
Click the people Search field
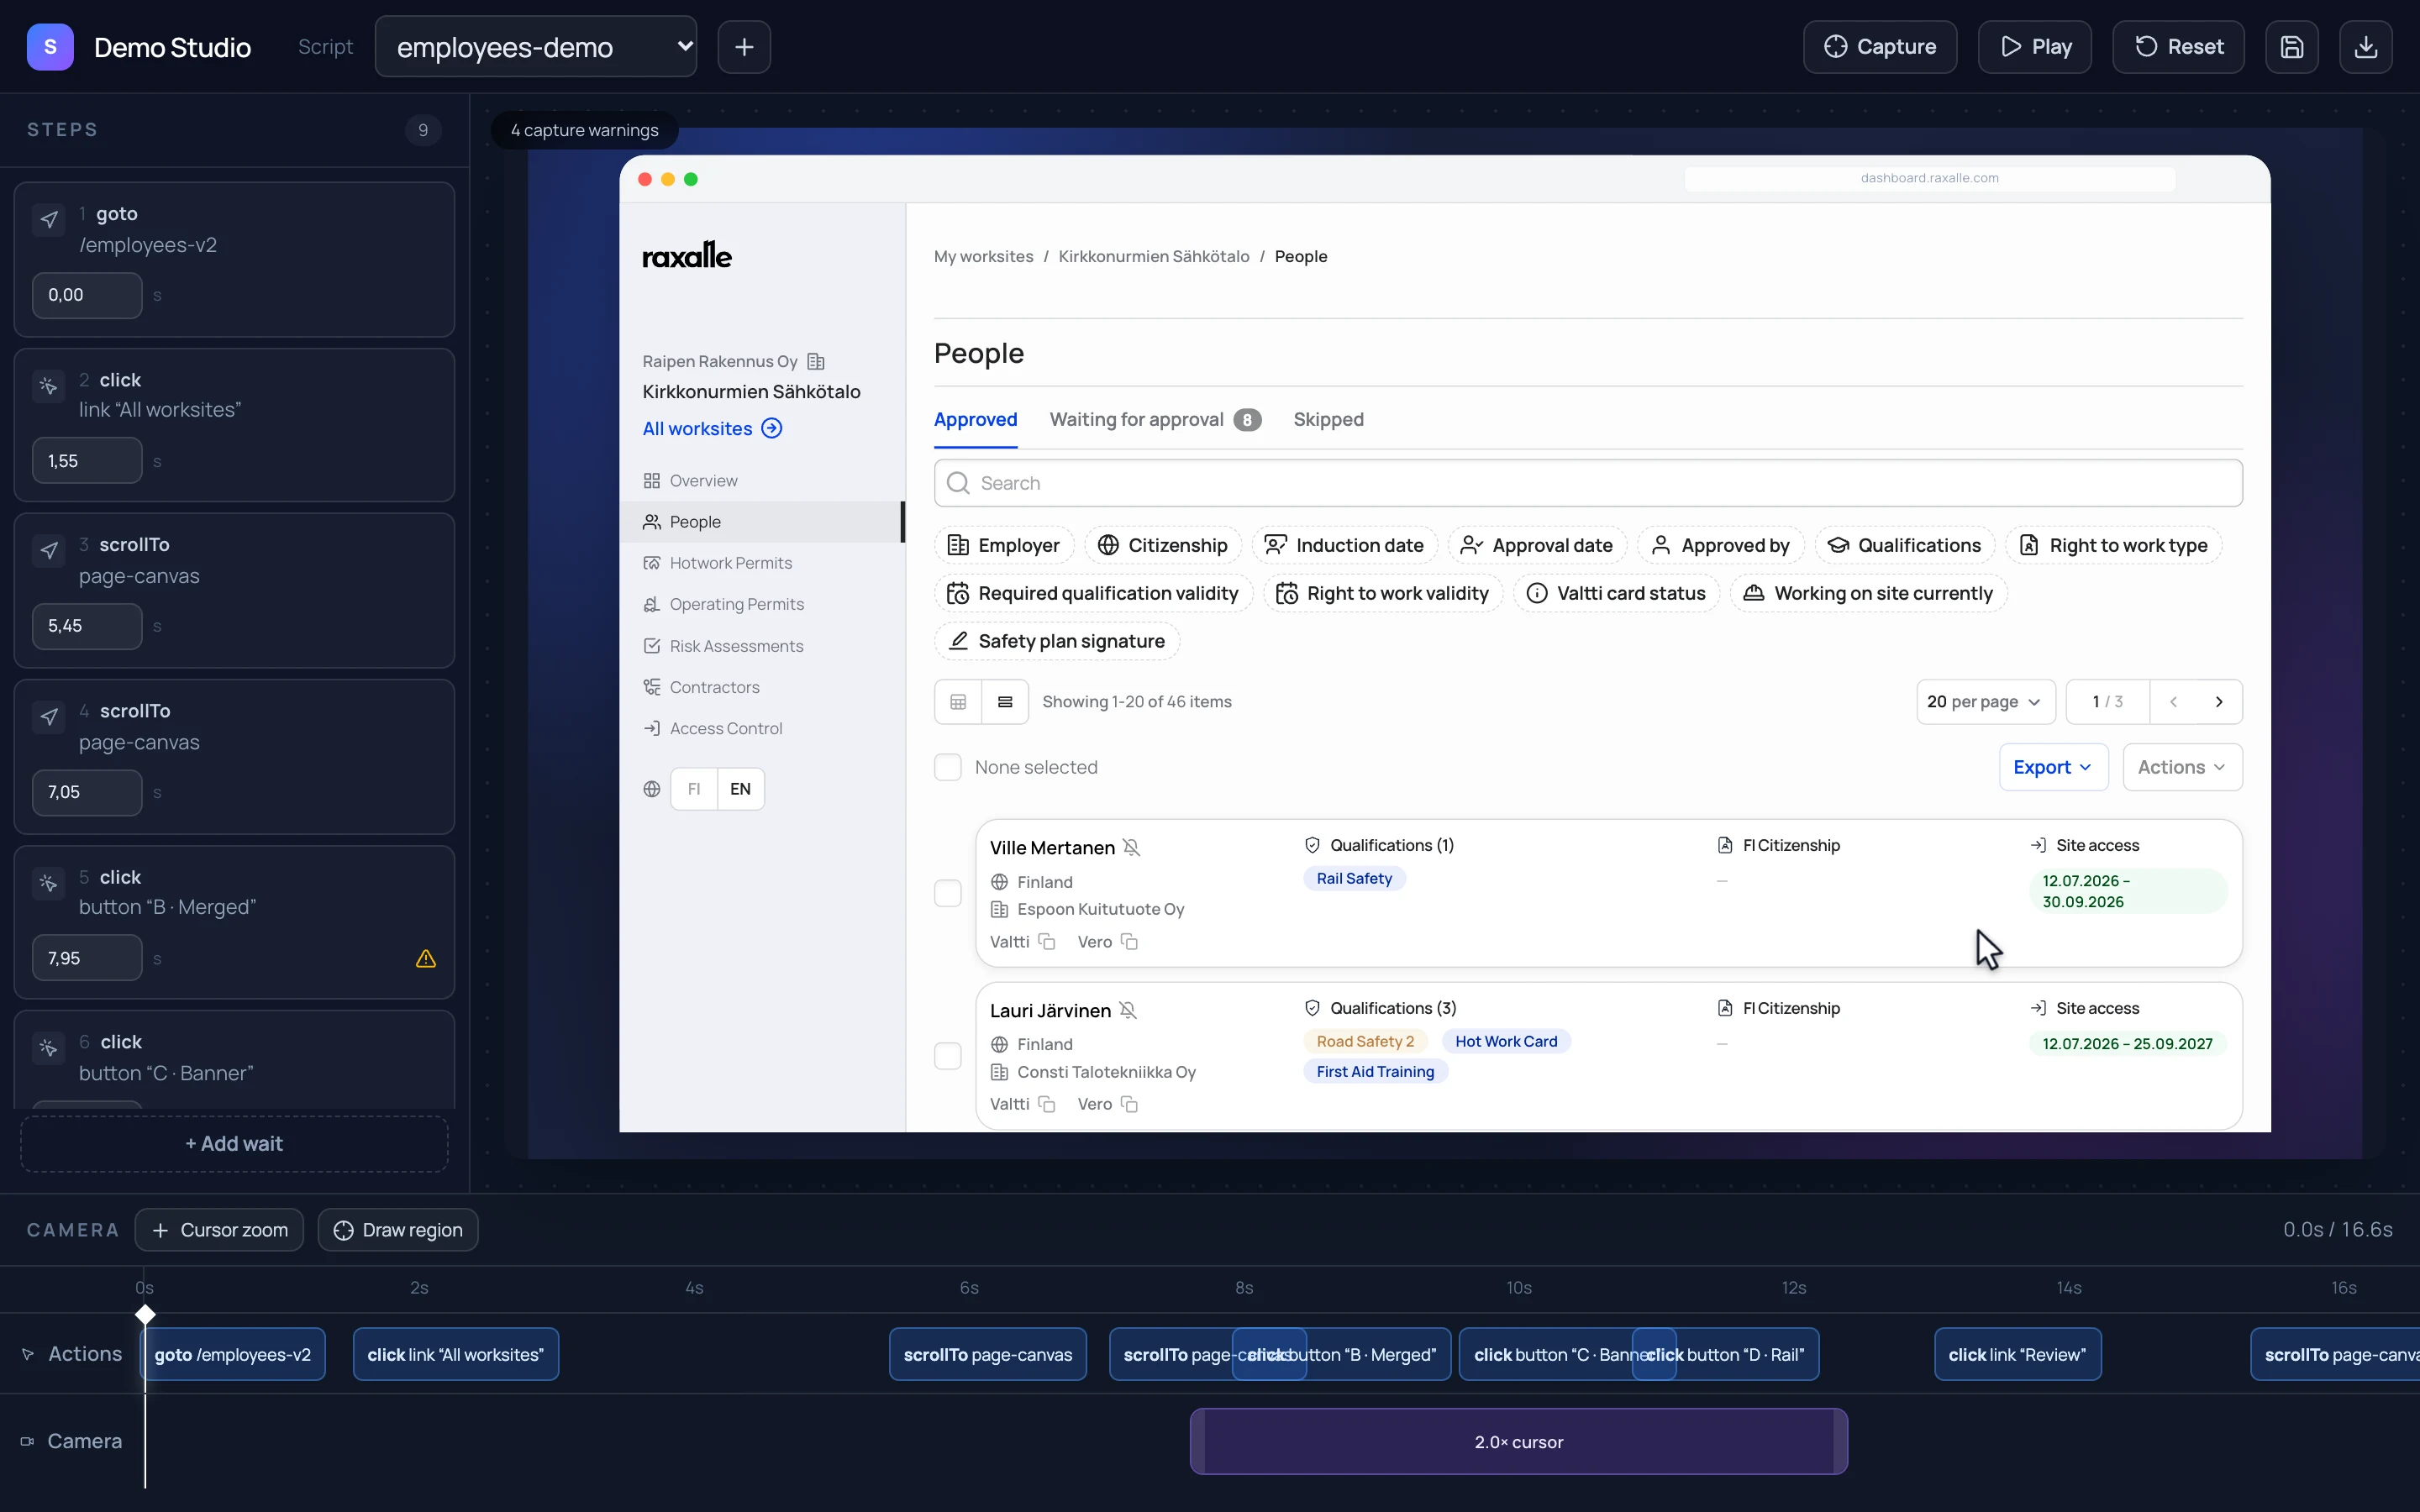pyautogui.click(x=1588, y=483)
